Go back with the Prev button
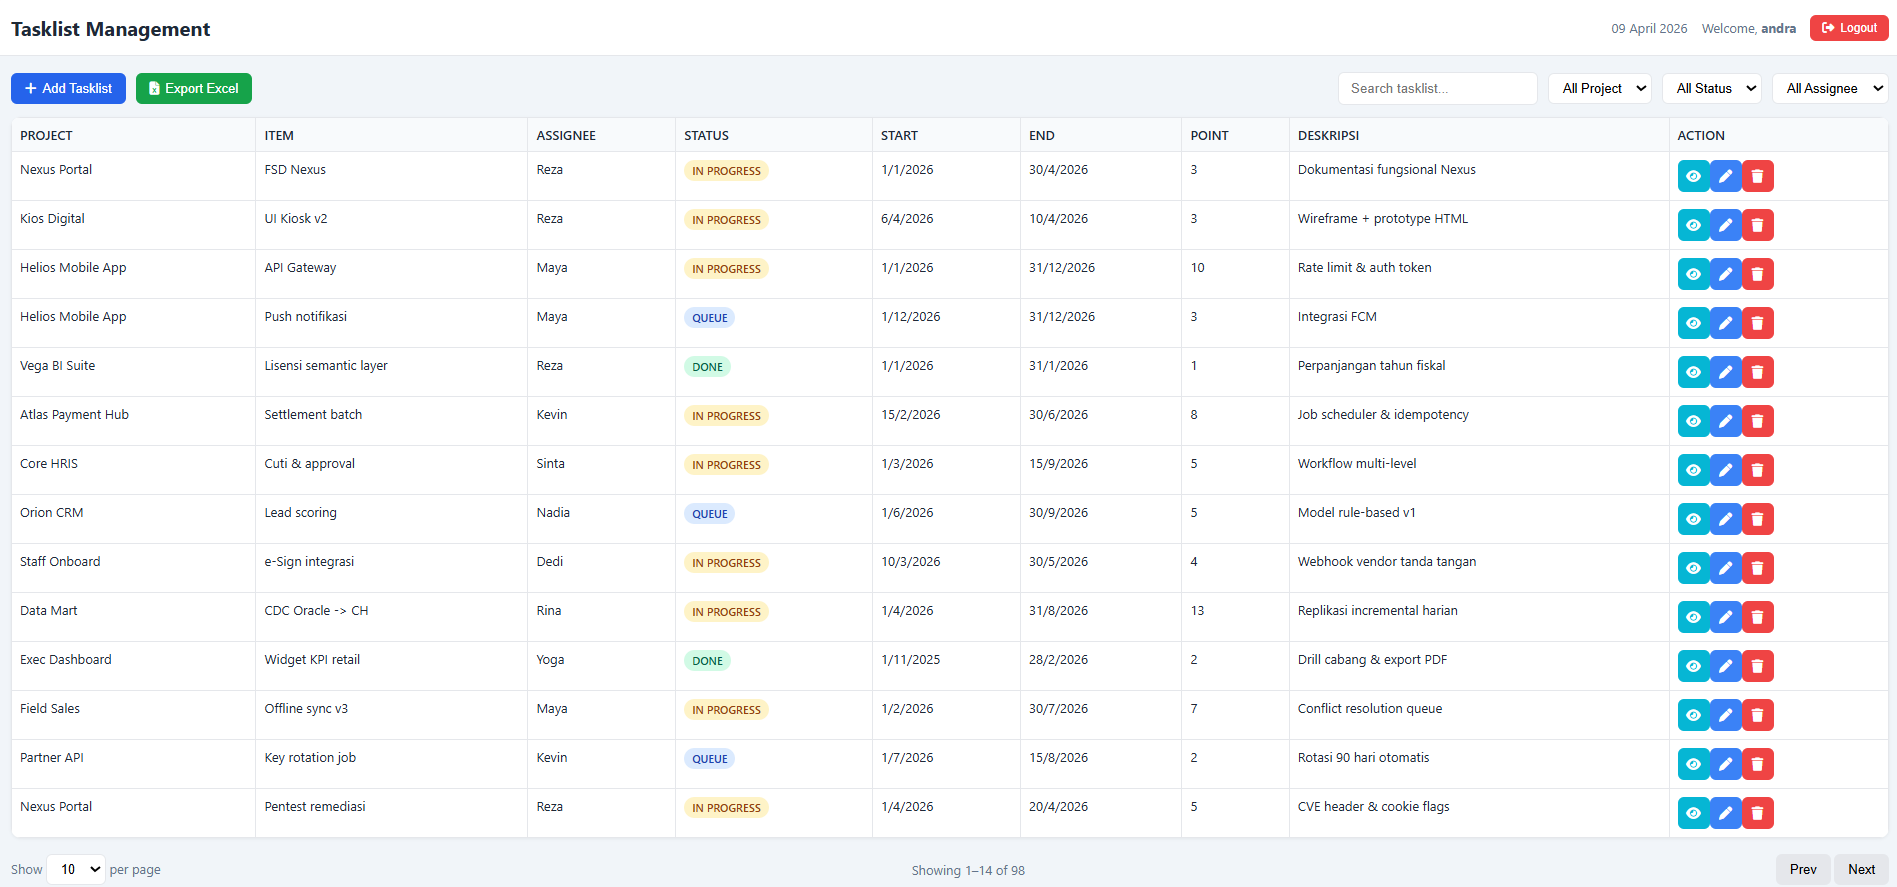 1803,869
